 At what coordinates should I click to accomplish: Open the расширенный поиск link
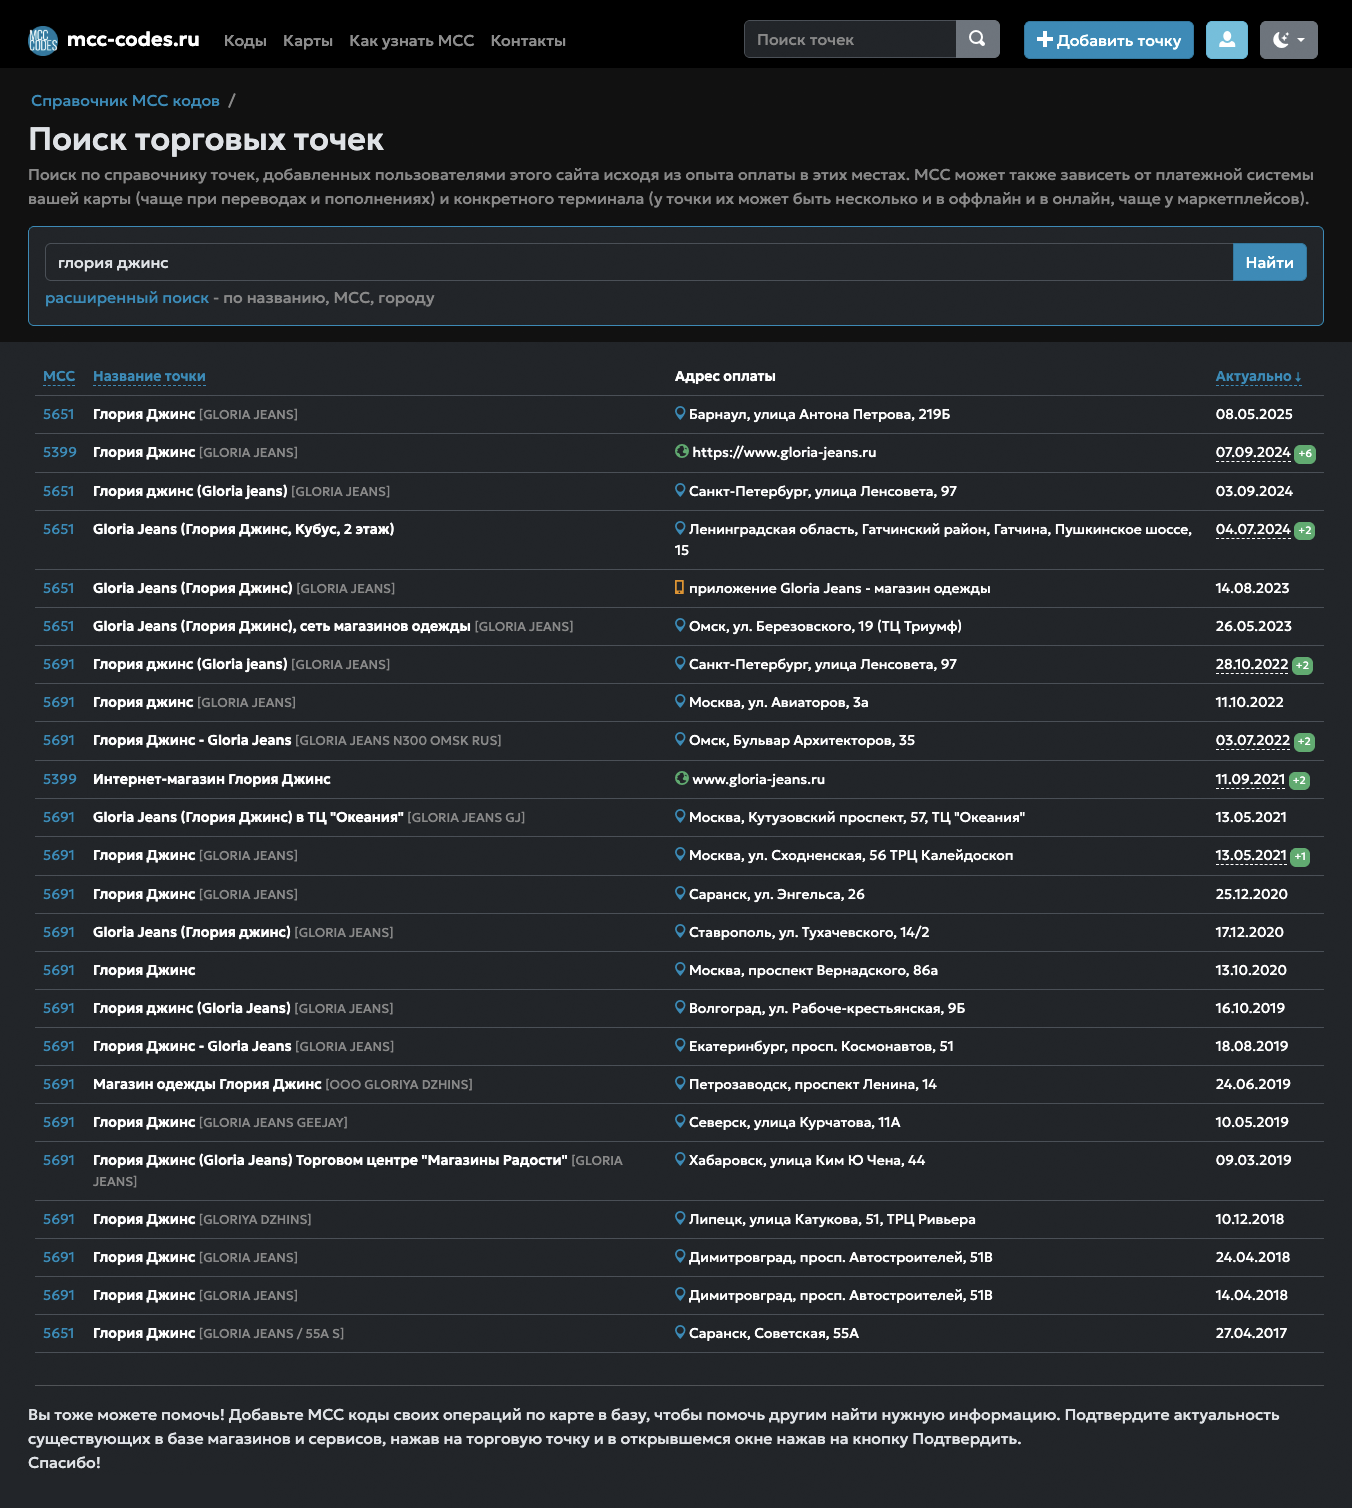tap(127, 298)
